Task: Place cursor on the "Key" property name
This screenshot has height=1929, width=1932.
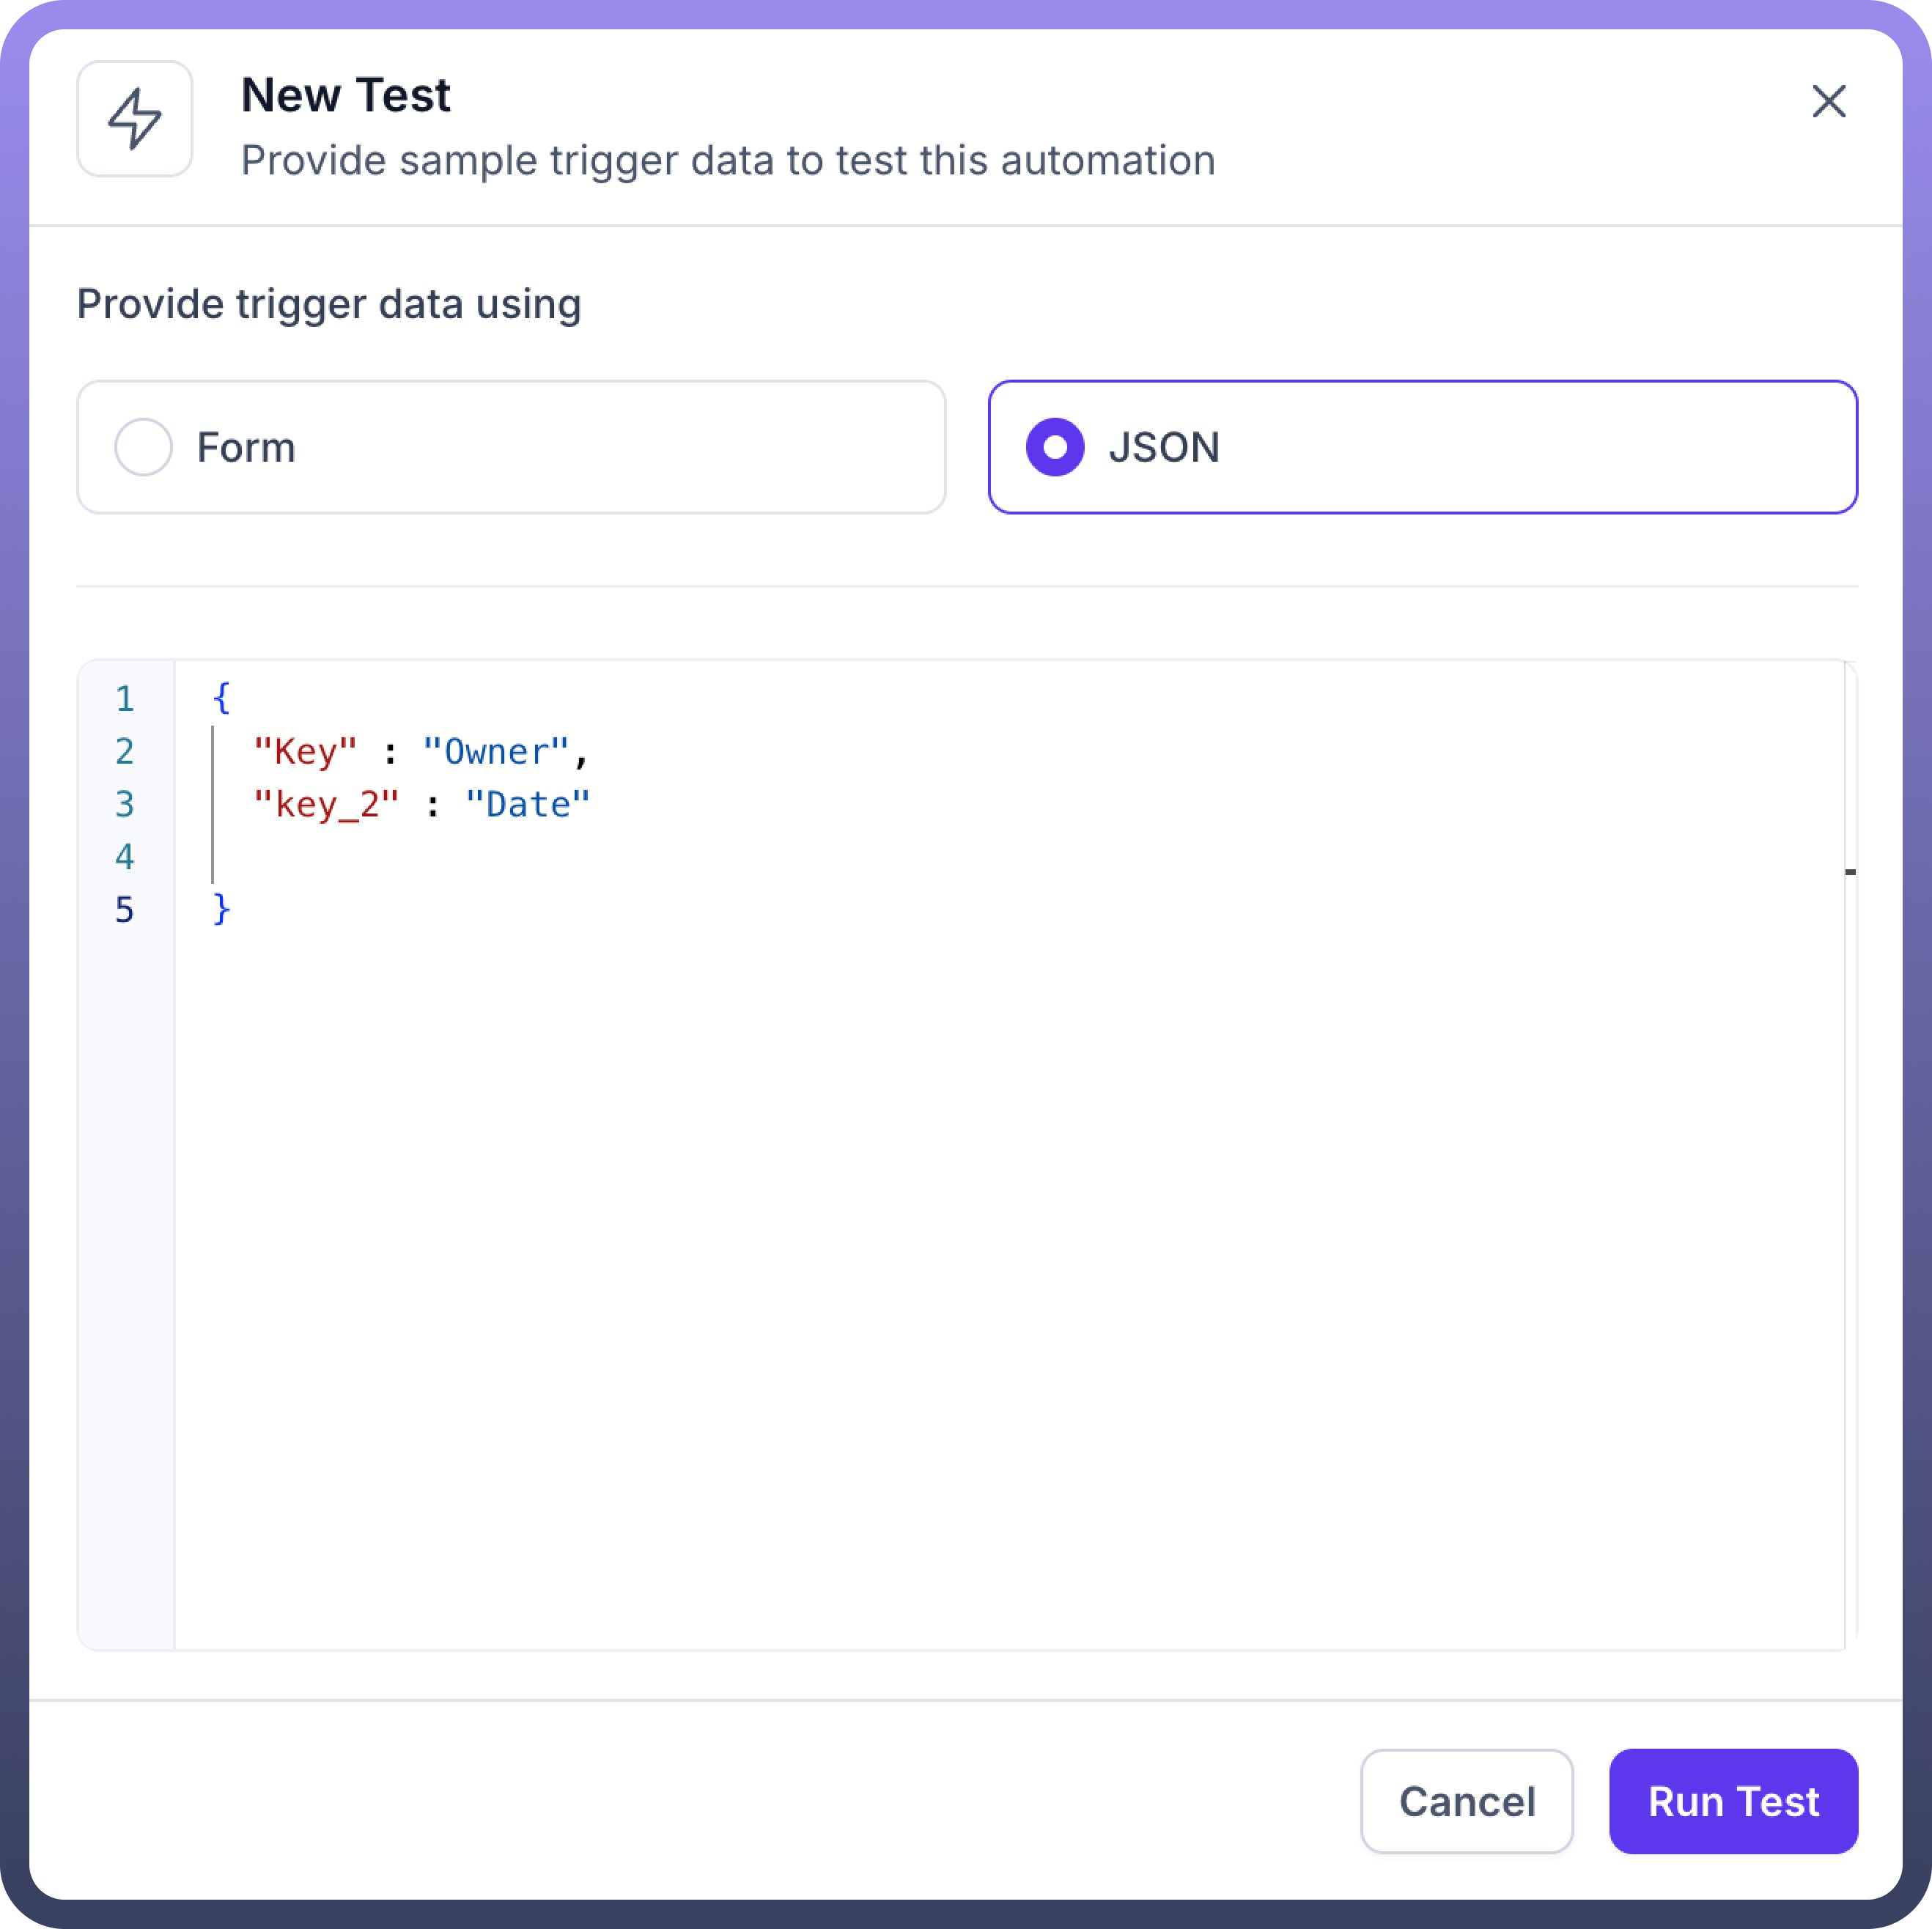Action: (305, 751)
